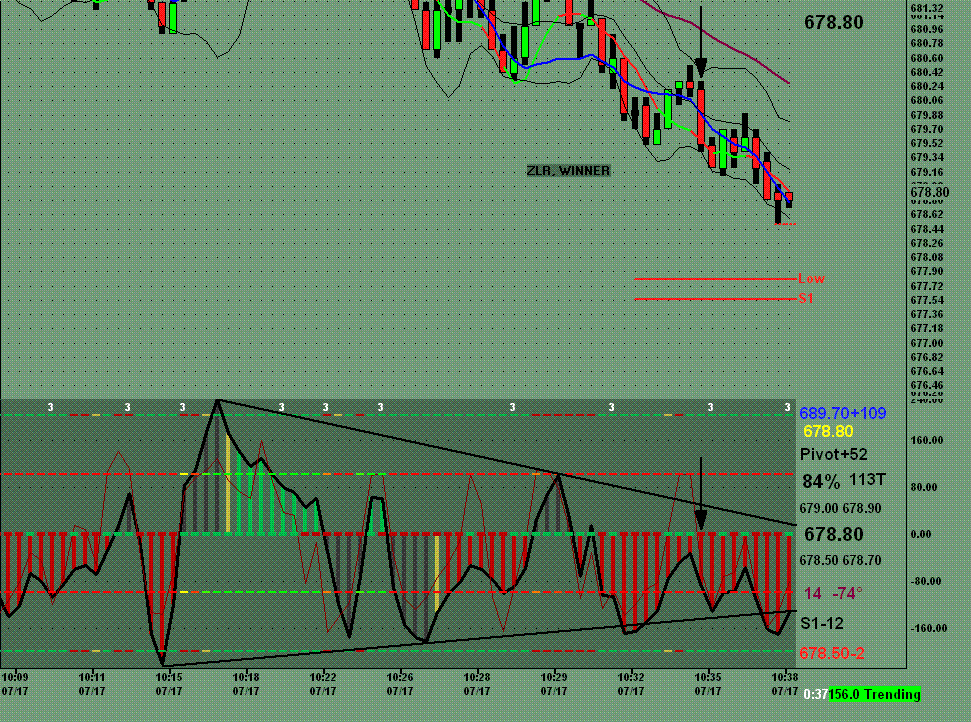Select the 10:22 time axis label
Image resolution: width=971 pixels, height=722 pixels.
(323, 676)
